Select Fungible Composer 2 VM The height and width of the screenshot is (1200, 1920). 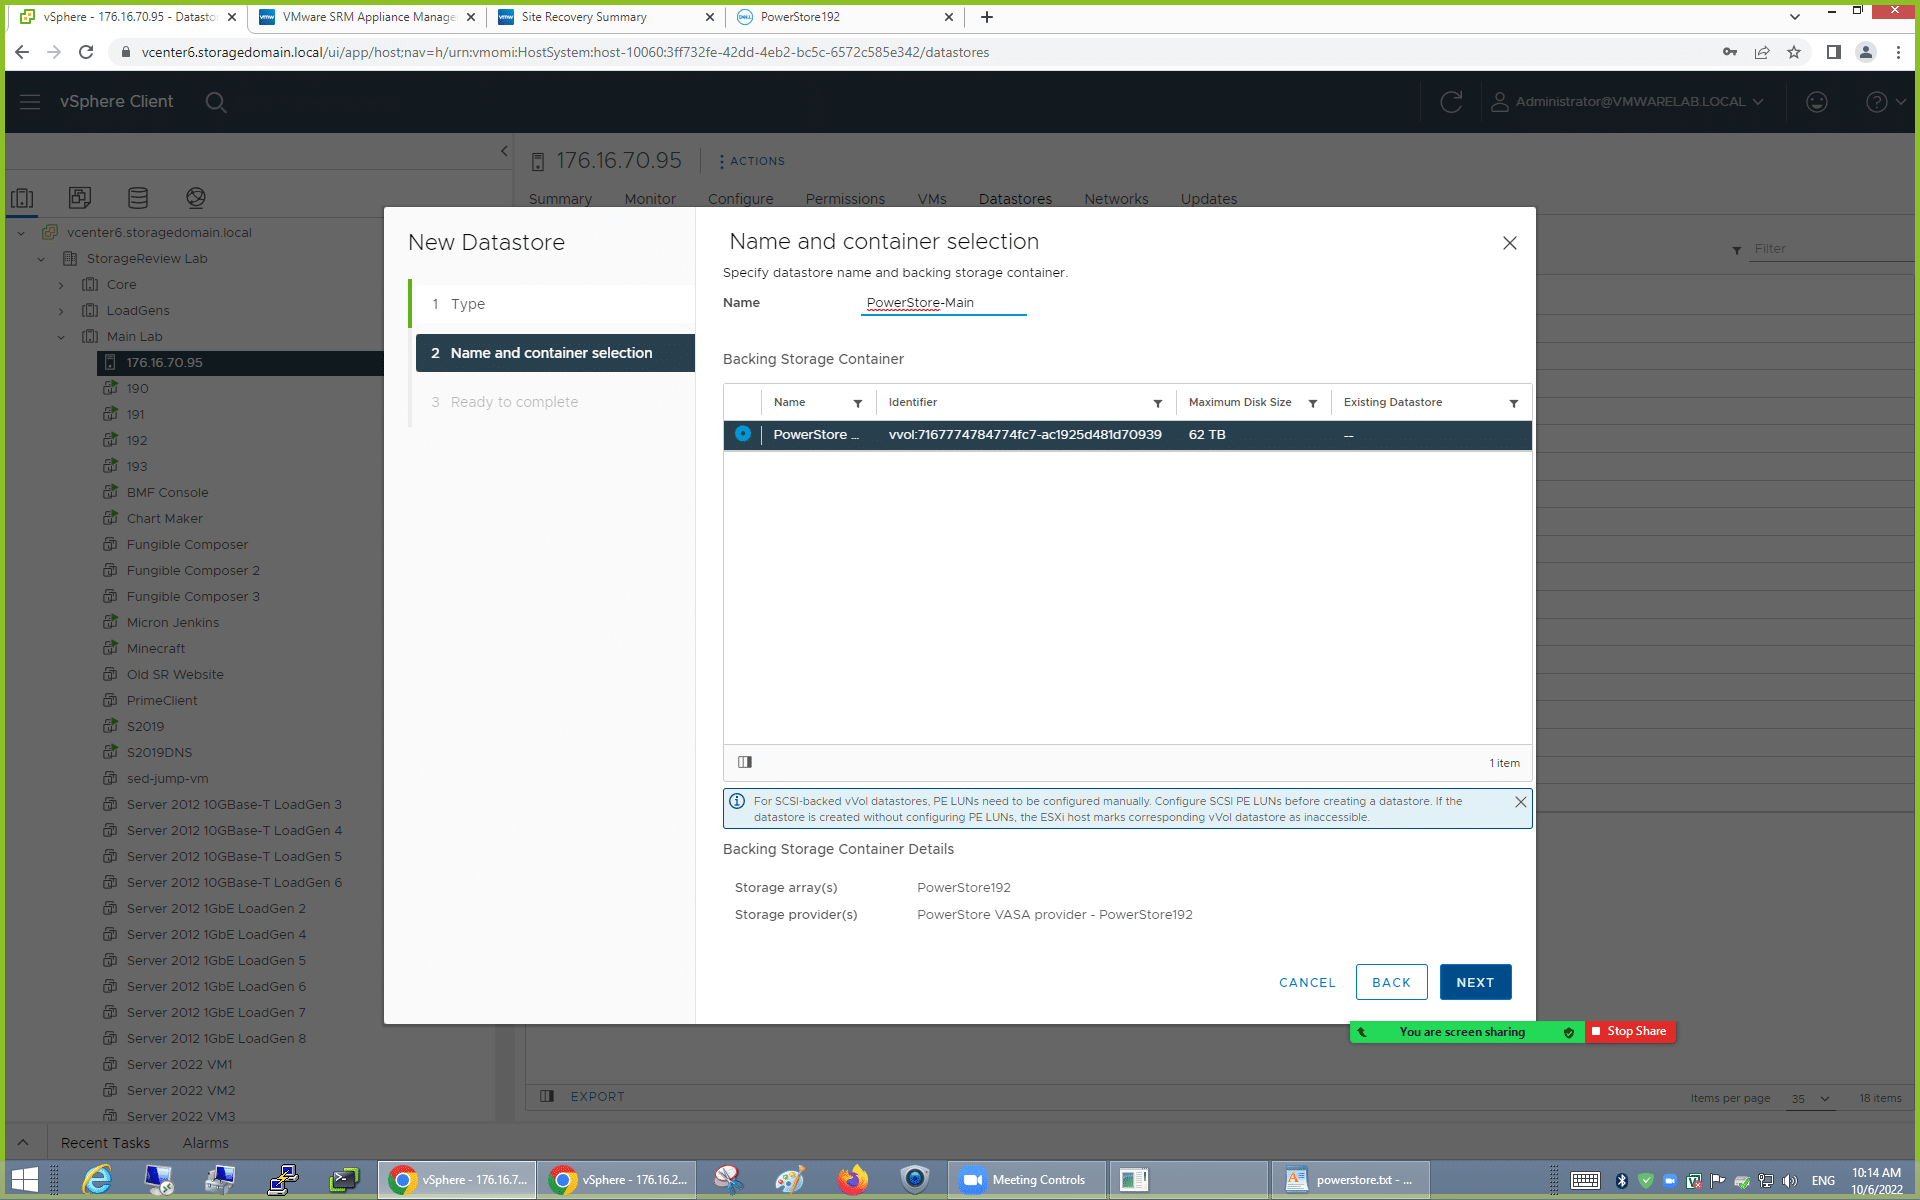193,571
